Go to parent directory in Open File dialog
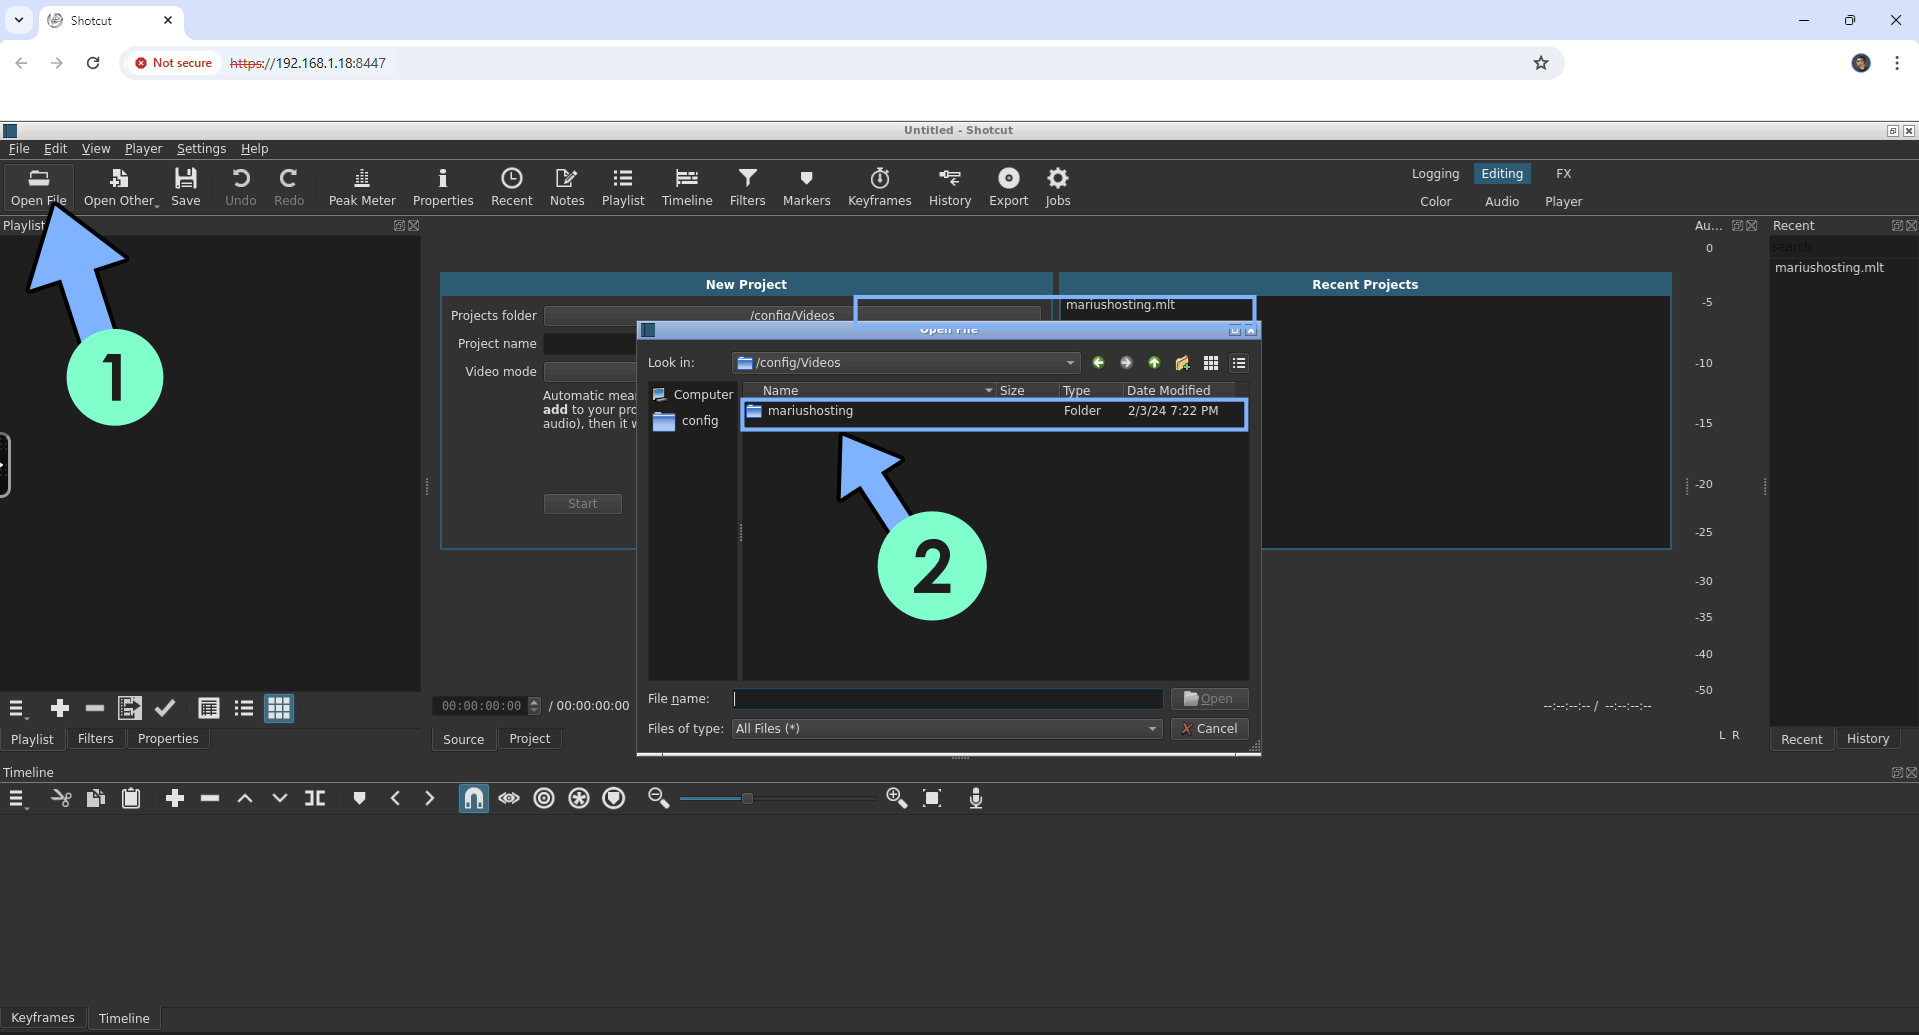The width and height of the screenshot is (1919, 1035). [1154, 363]
